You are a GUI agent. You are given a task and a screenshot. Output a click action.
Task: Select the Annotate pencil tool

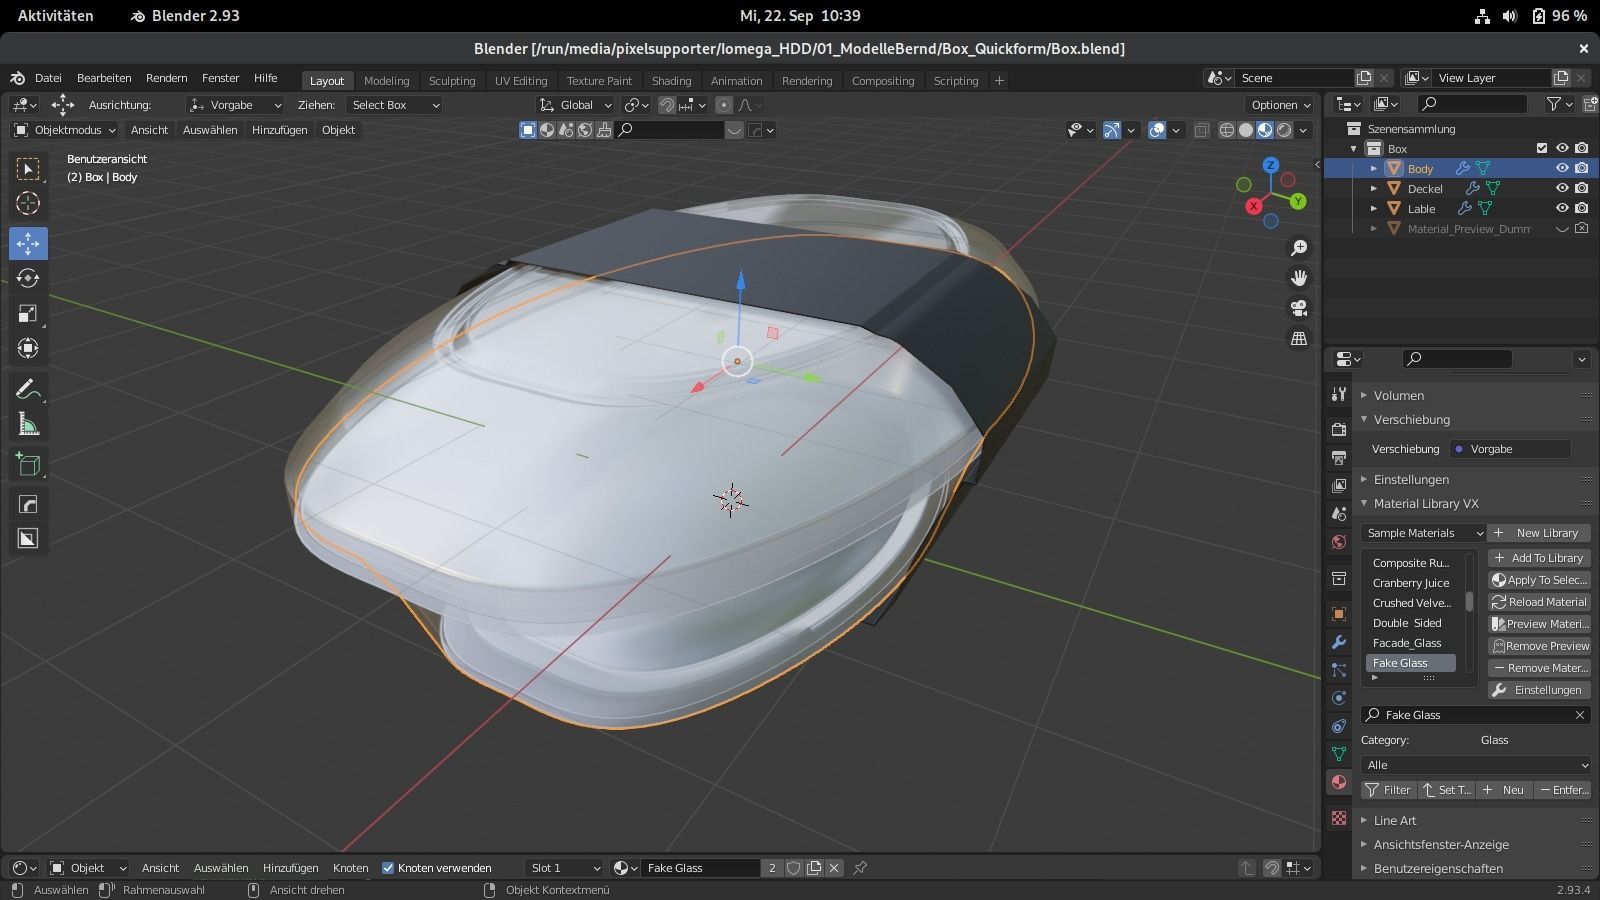(x=28, y=389)
